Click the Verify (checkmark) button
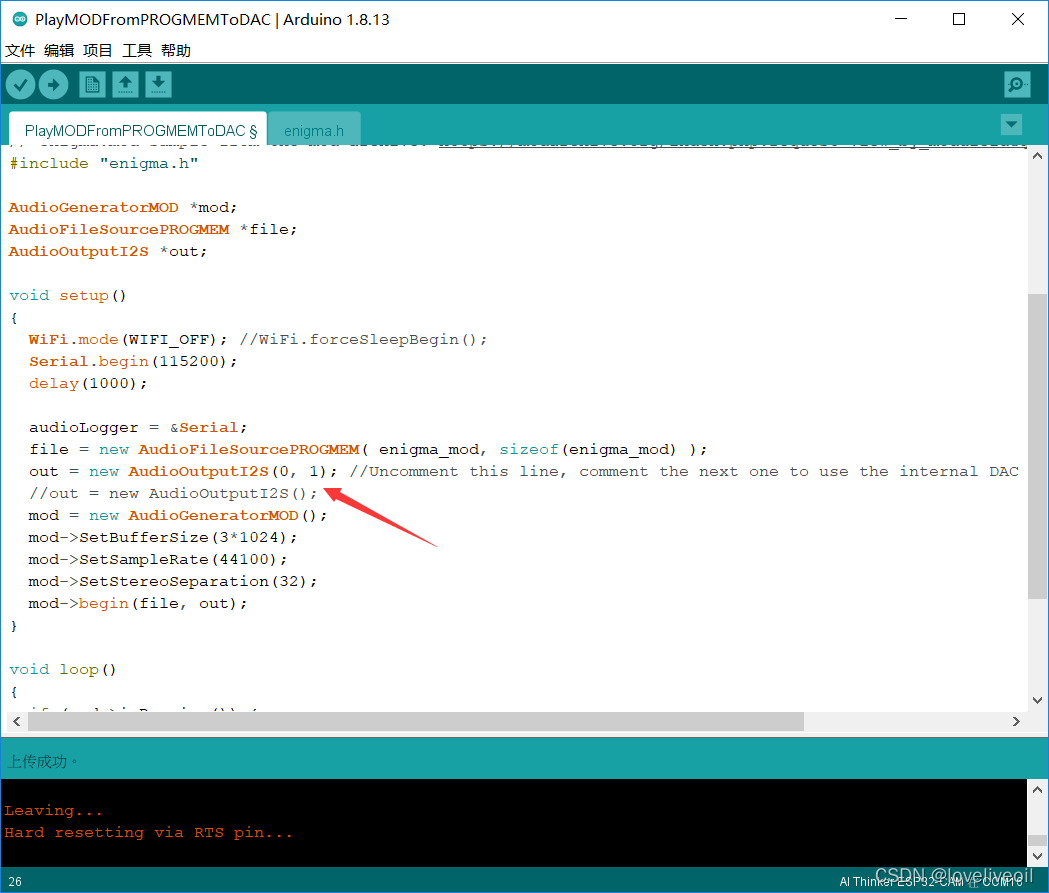The height and width of the screenshot is (893, 1049). click(x=20, y=85)
